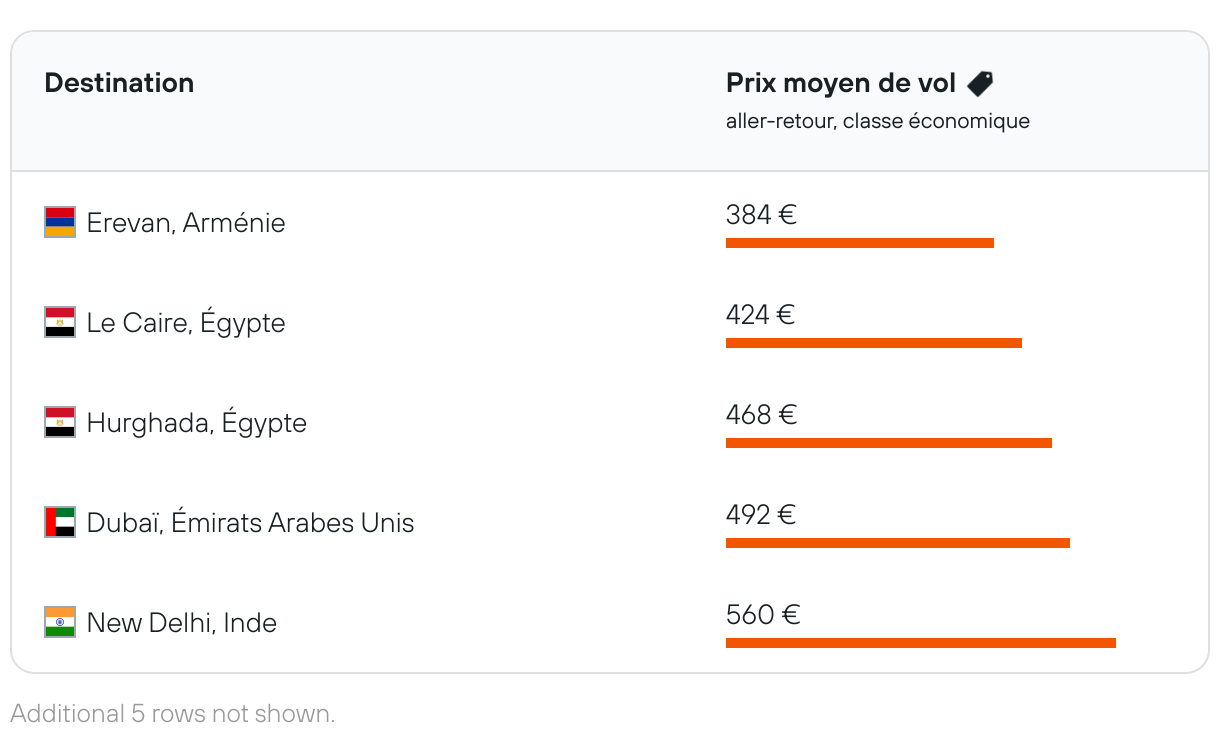Open the New Delhi, Inde row

[x=182, y=622]
